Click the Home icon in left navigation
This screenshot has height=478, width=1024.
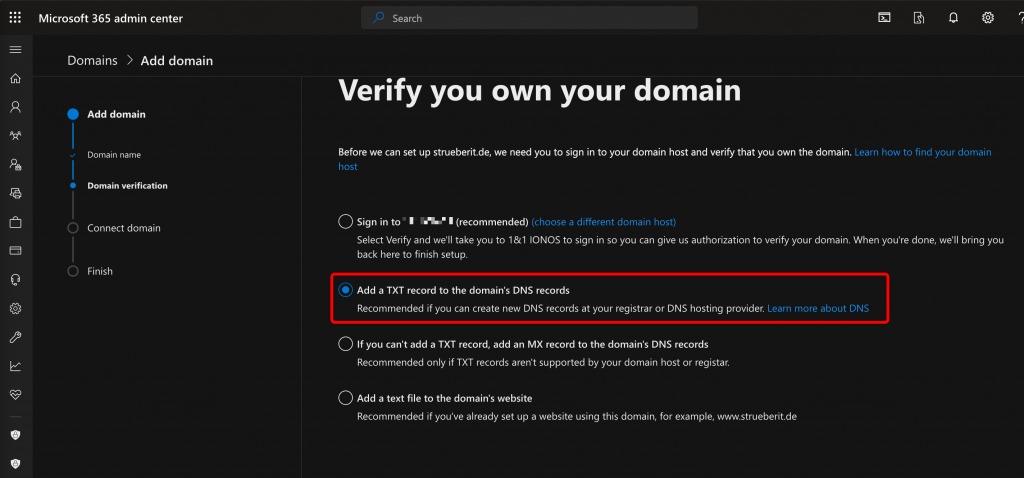[x=15, y=78]
